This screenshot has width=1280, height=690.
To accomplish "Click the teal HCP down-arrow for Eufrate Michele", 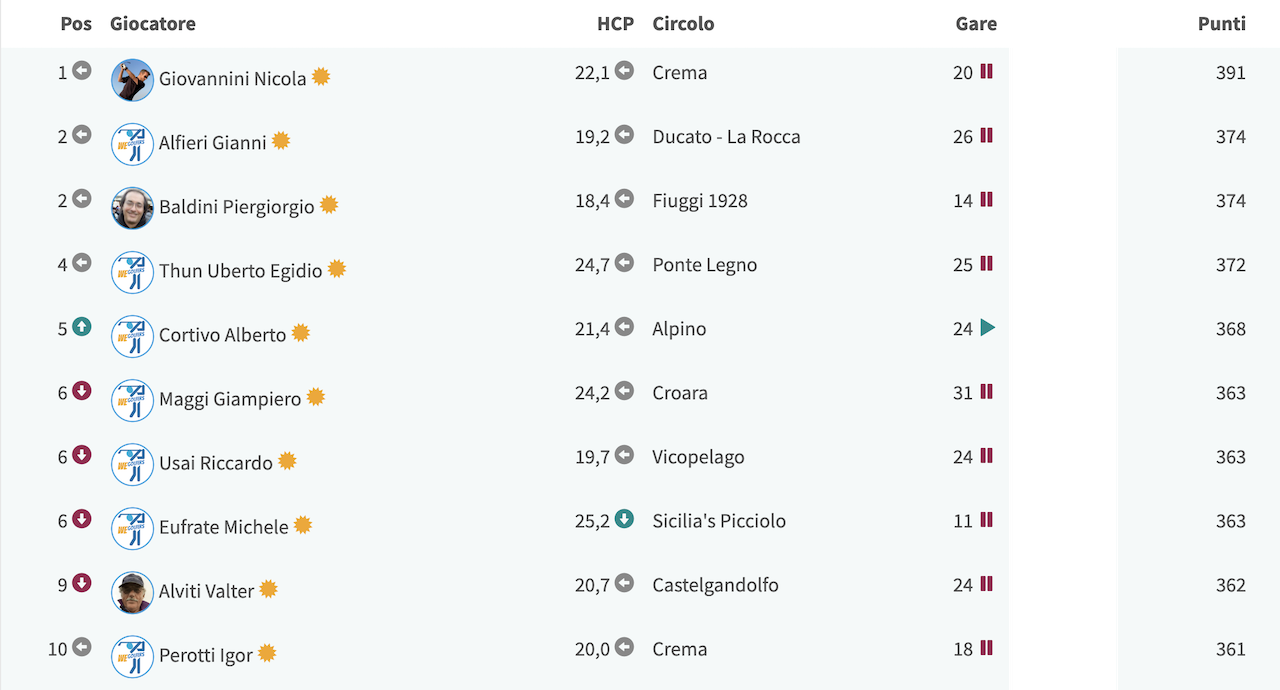I will [x=624, y=519].
